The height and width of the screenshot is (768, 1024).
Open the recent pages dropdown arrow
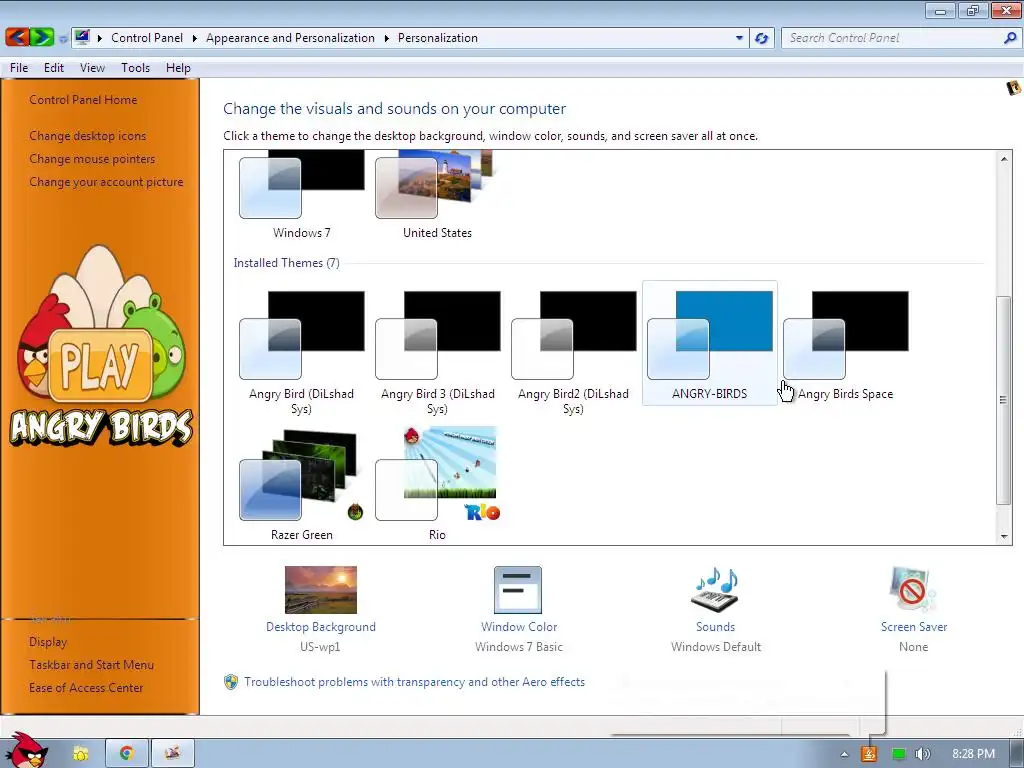tap(63, 39)
